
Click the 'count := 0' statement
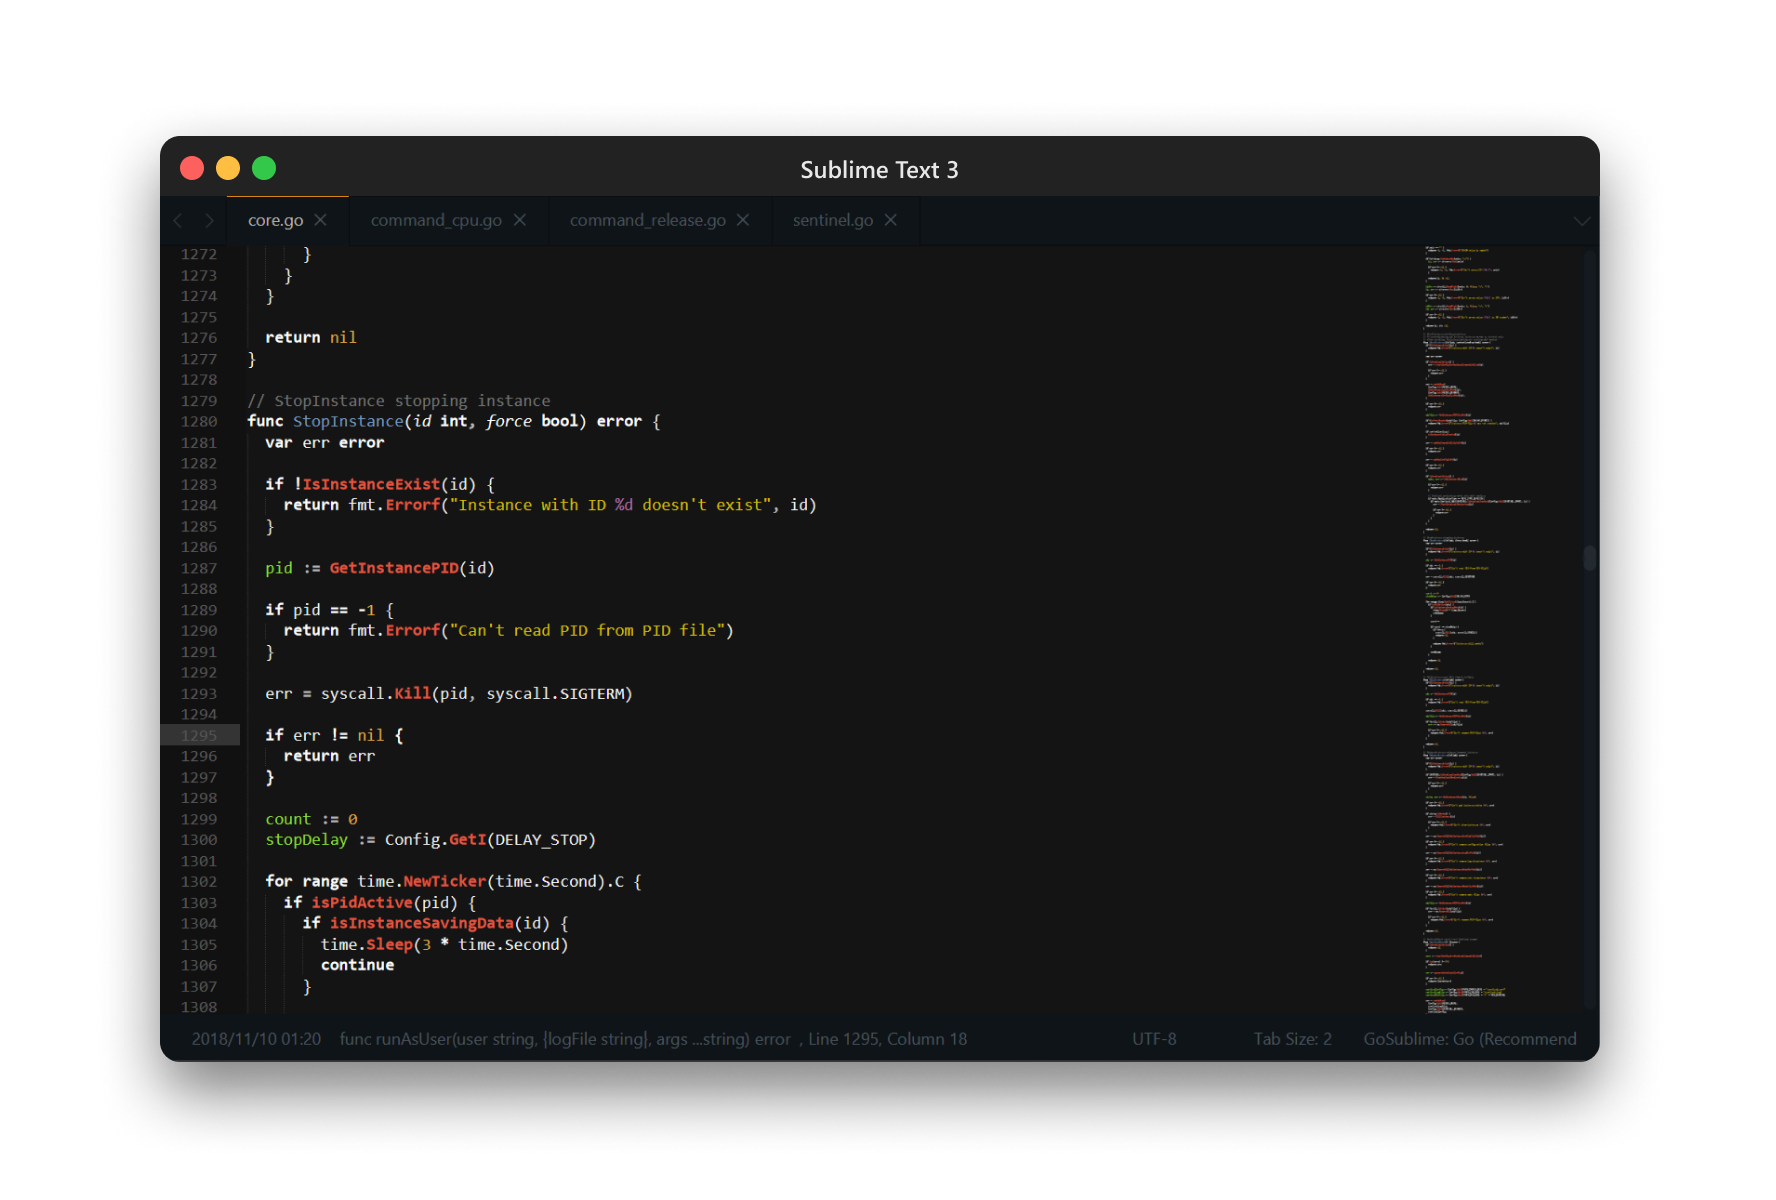click(311, 819)
